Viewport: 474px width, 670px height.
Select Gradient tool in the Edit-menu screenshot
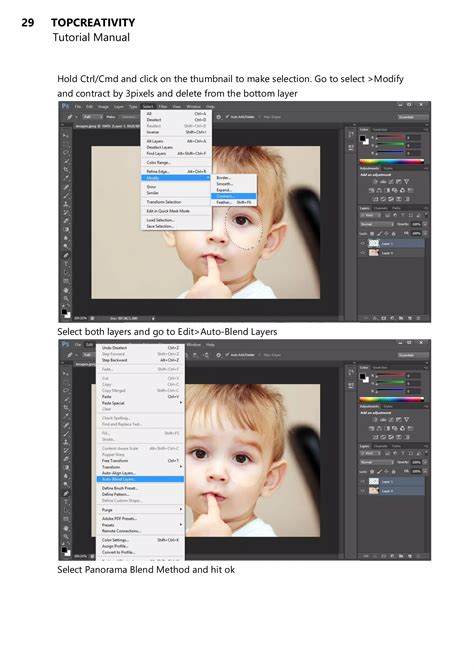tap(66, 467)
